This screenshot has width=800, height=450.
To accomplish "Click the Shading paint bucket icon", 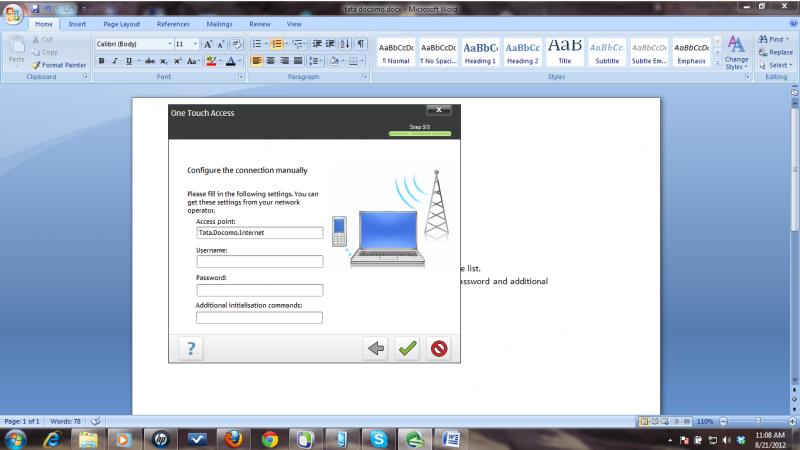I will tap(334, 61).
